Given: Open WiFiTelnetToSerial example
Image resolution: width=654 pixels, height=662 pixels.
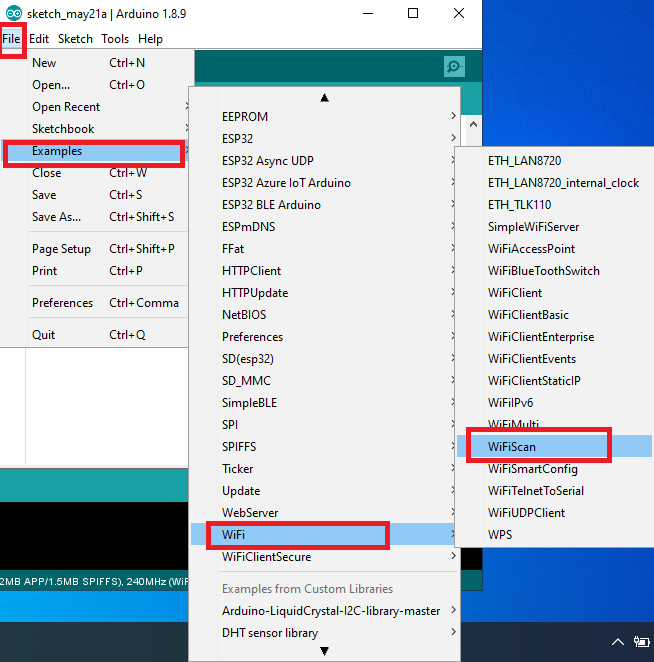Looking at the screenshot, I should [555, 491].
